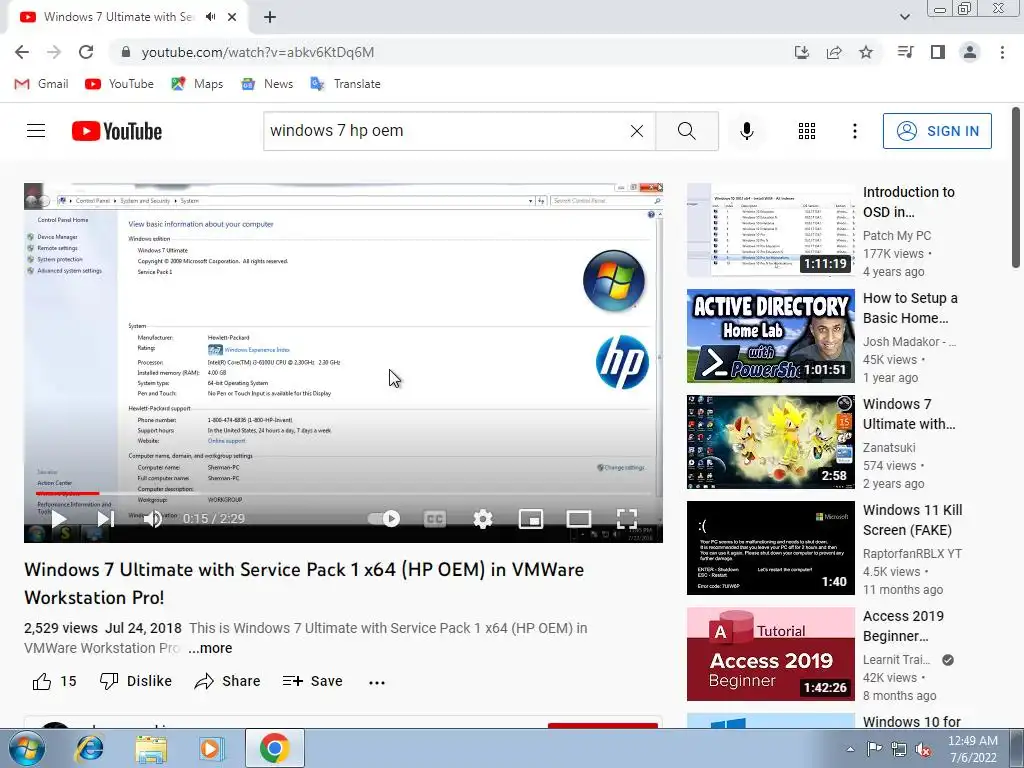Mute the tab using its speaker icon

[x=210, y=17]
